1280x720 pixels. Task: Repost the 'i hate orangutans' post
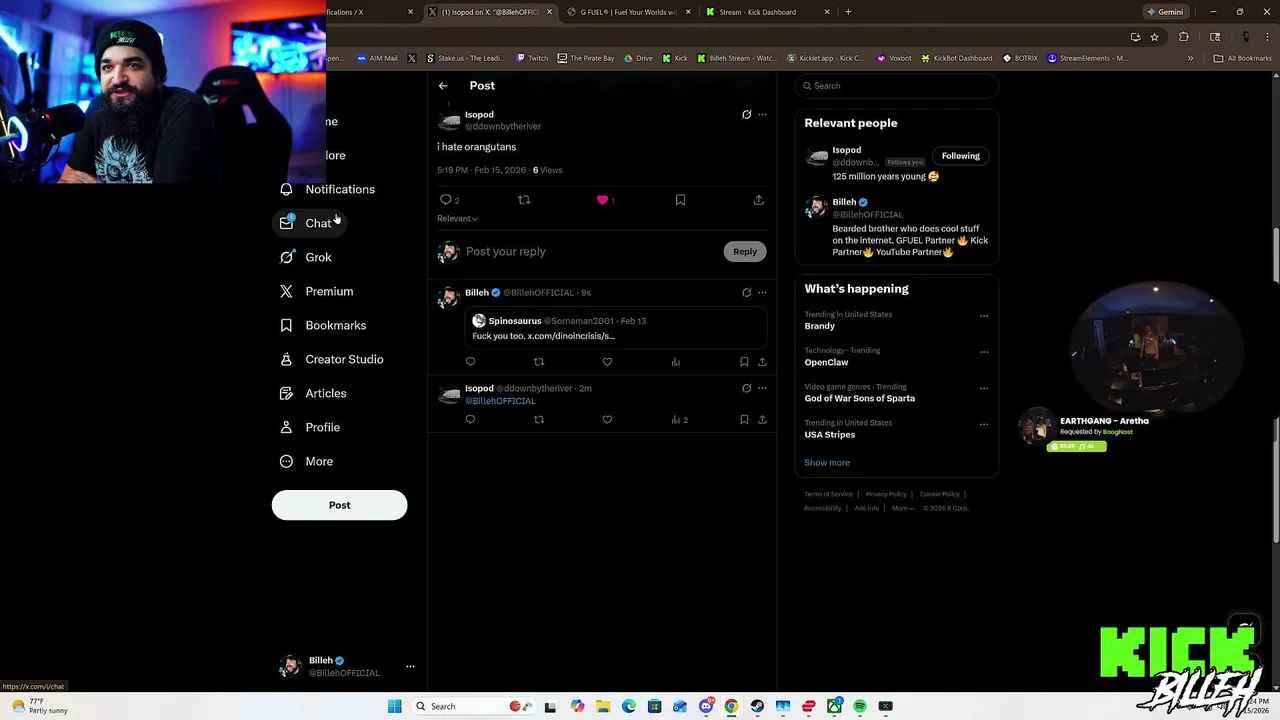pyautogui.click(x=524, y=200)
